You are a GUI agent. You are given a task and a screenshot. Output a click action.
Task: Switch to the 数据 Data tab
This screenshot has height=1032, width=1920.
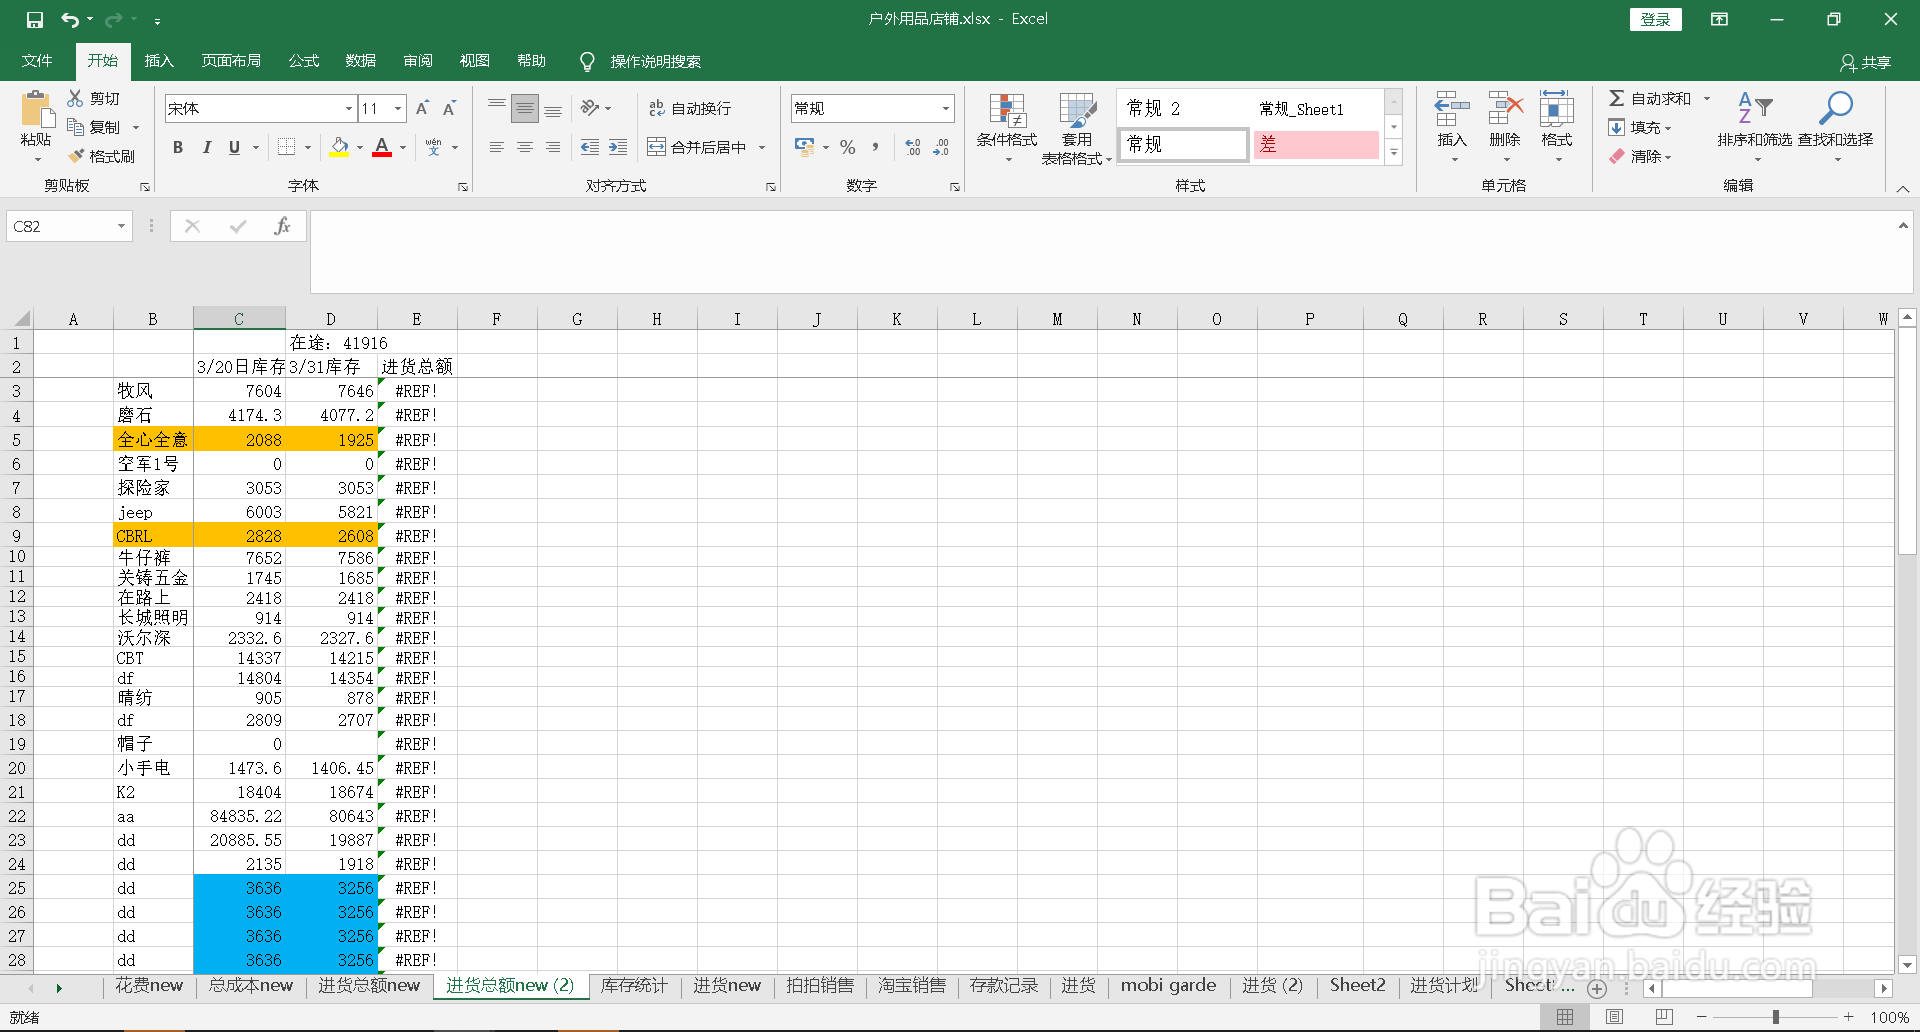361,61
